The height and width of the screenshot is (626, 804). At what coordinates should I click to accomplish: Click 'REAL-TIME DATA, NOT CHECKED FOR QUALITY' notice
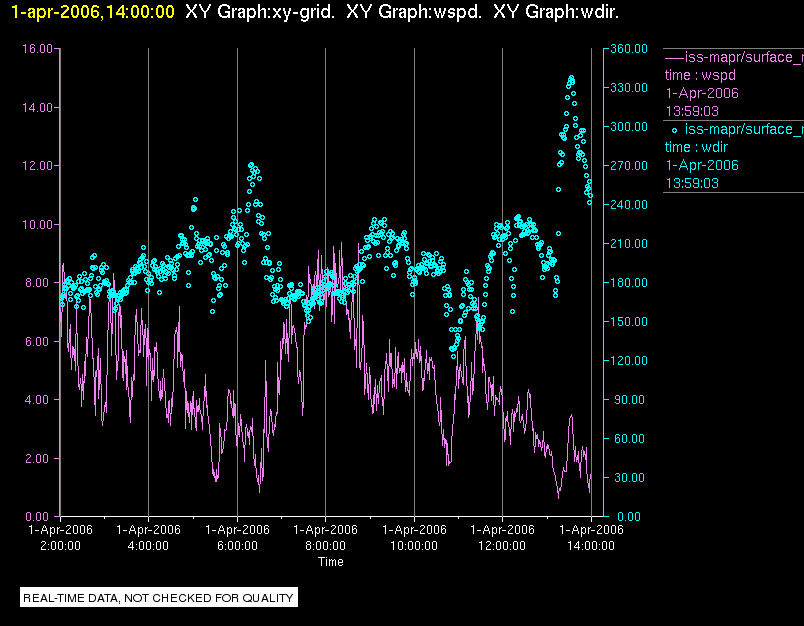[x=158, y=598]
